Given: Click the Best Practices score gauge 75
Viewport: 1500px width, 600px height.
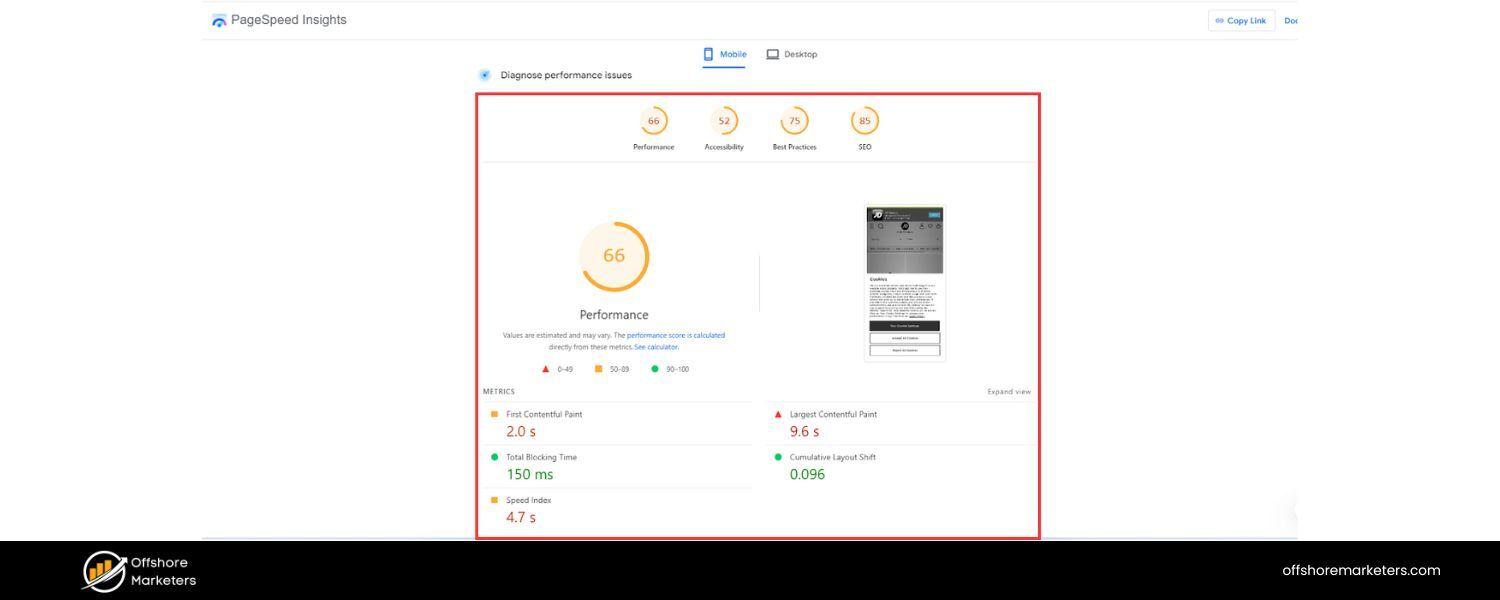Looking at the screenshot, I should (x=794, y=121).
